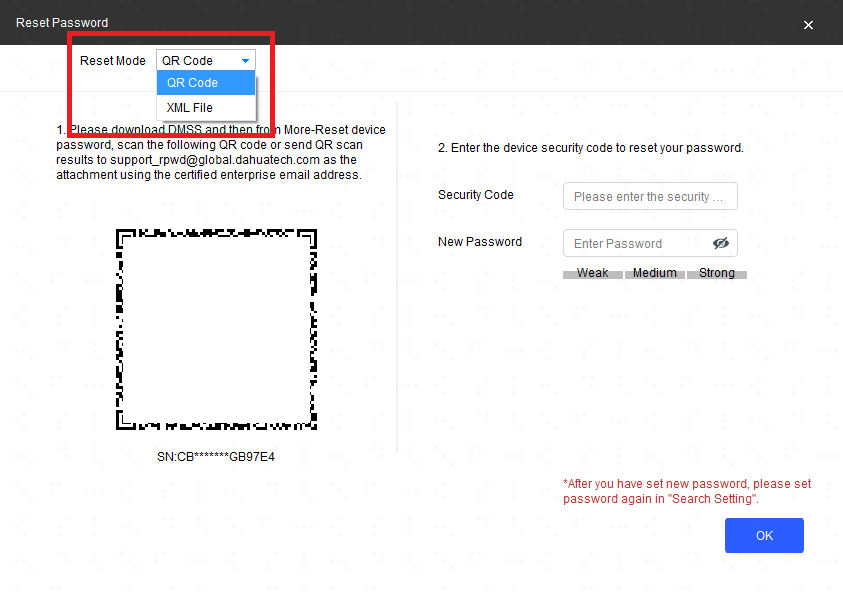The image size is (843, 593).
Task: Click the Weak strength indicator
Action: tap(592, 273)
